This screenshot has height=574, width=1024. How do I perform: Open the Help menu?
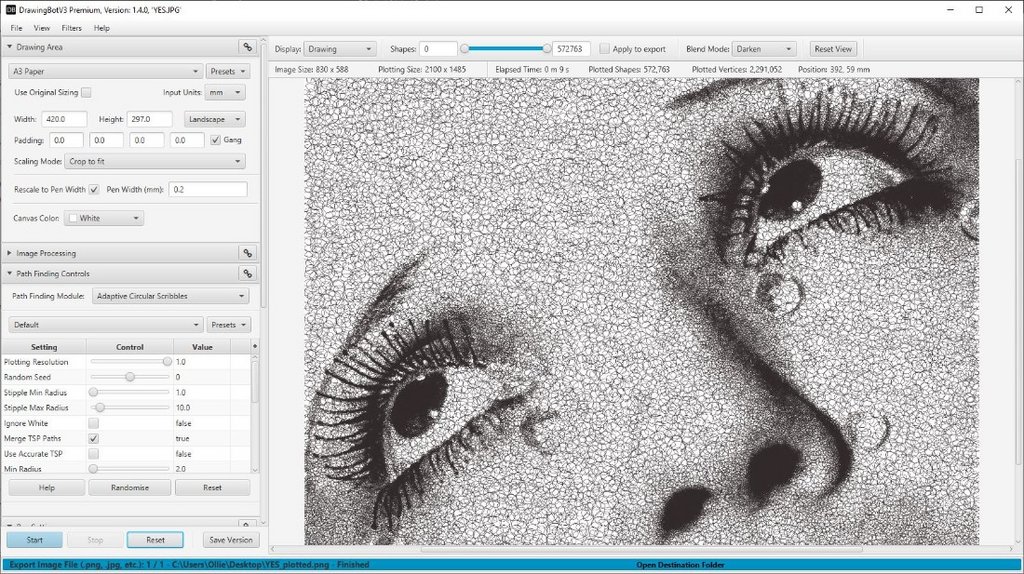click(x=102, y=28)
